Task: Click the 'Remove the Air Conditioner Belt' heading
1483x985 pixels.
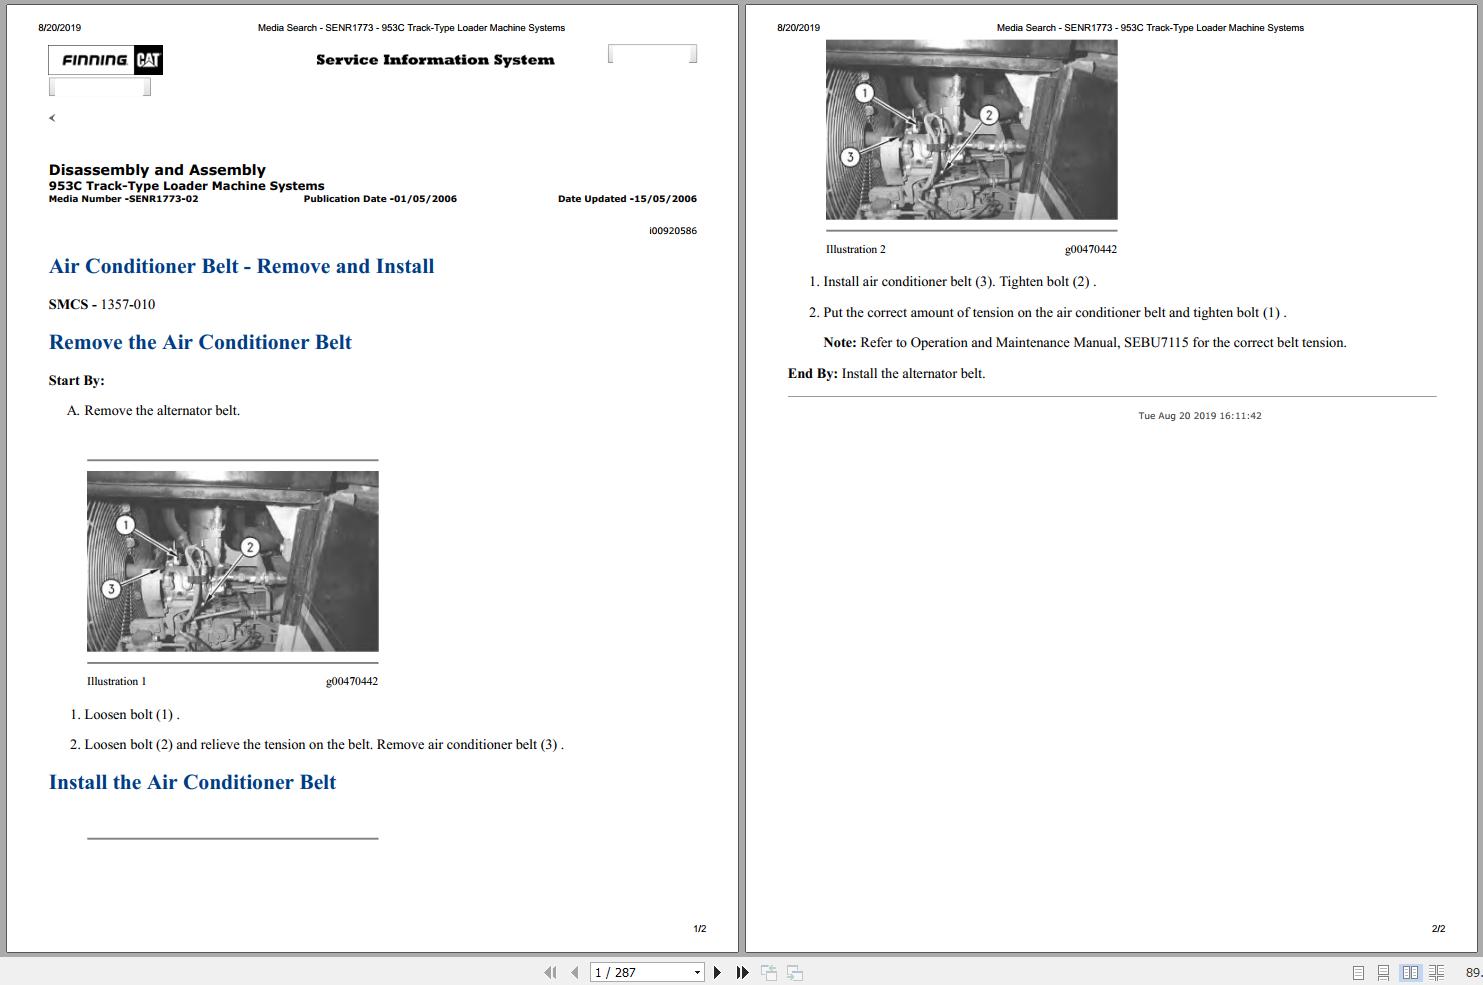Action: (x=200, y=342)
